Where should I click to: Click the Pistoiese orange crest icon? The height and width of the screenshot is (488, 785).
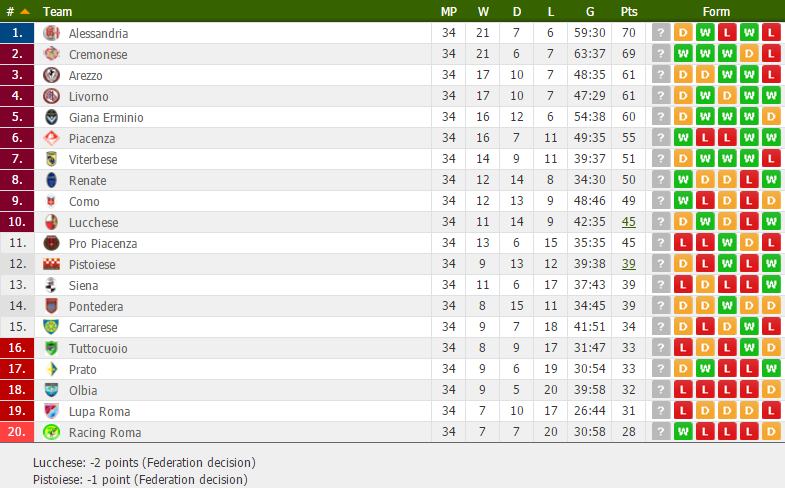click(x=51, y=264)
